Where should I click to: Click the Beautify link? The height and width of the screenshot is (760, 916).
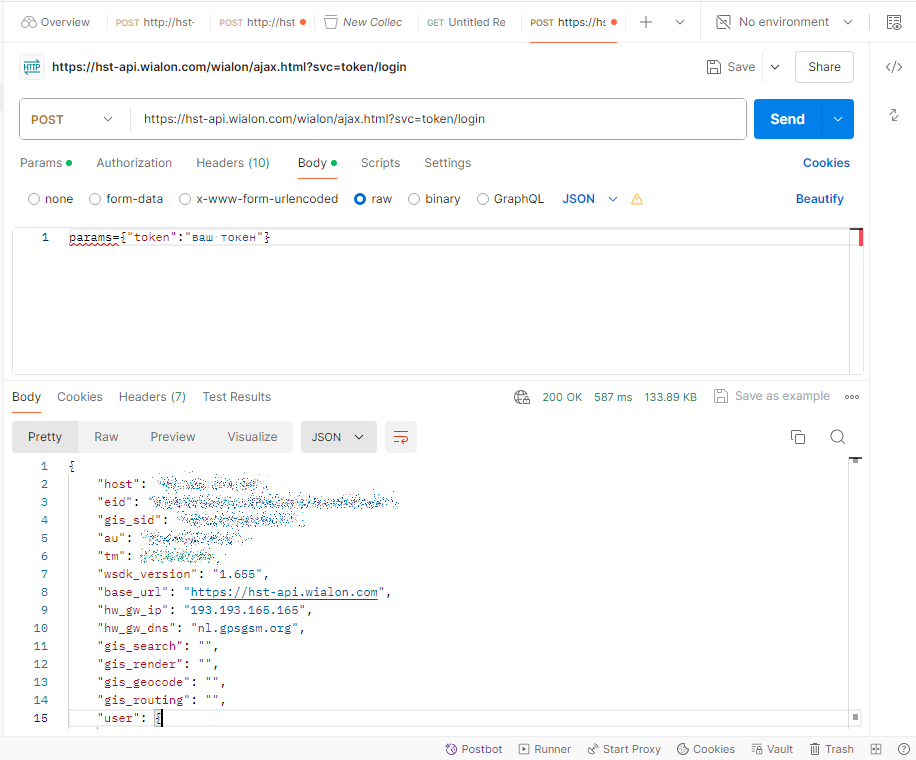tap(819, 199)
